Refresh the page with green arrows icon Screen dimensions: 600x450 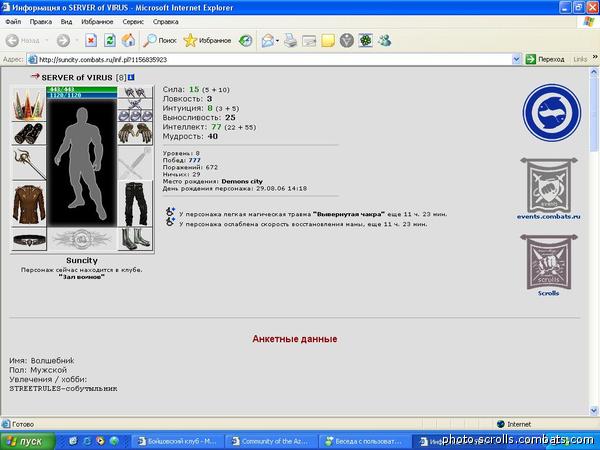click(x=110, y=40)
